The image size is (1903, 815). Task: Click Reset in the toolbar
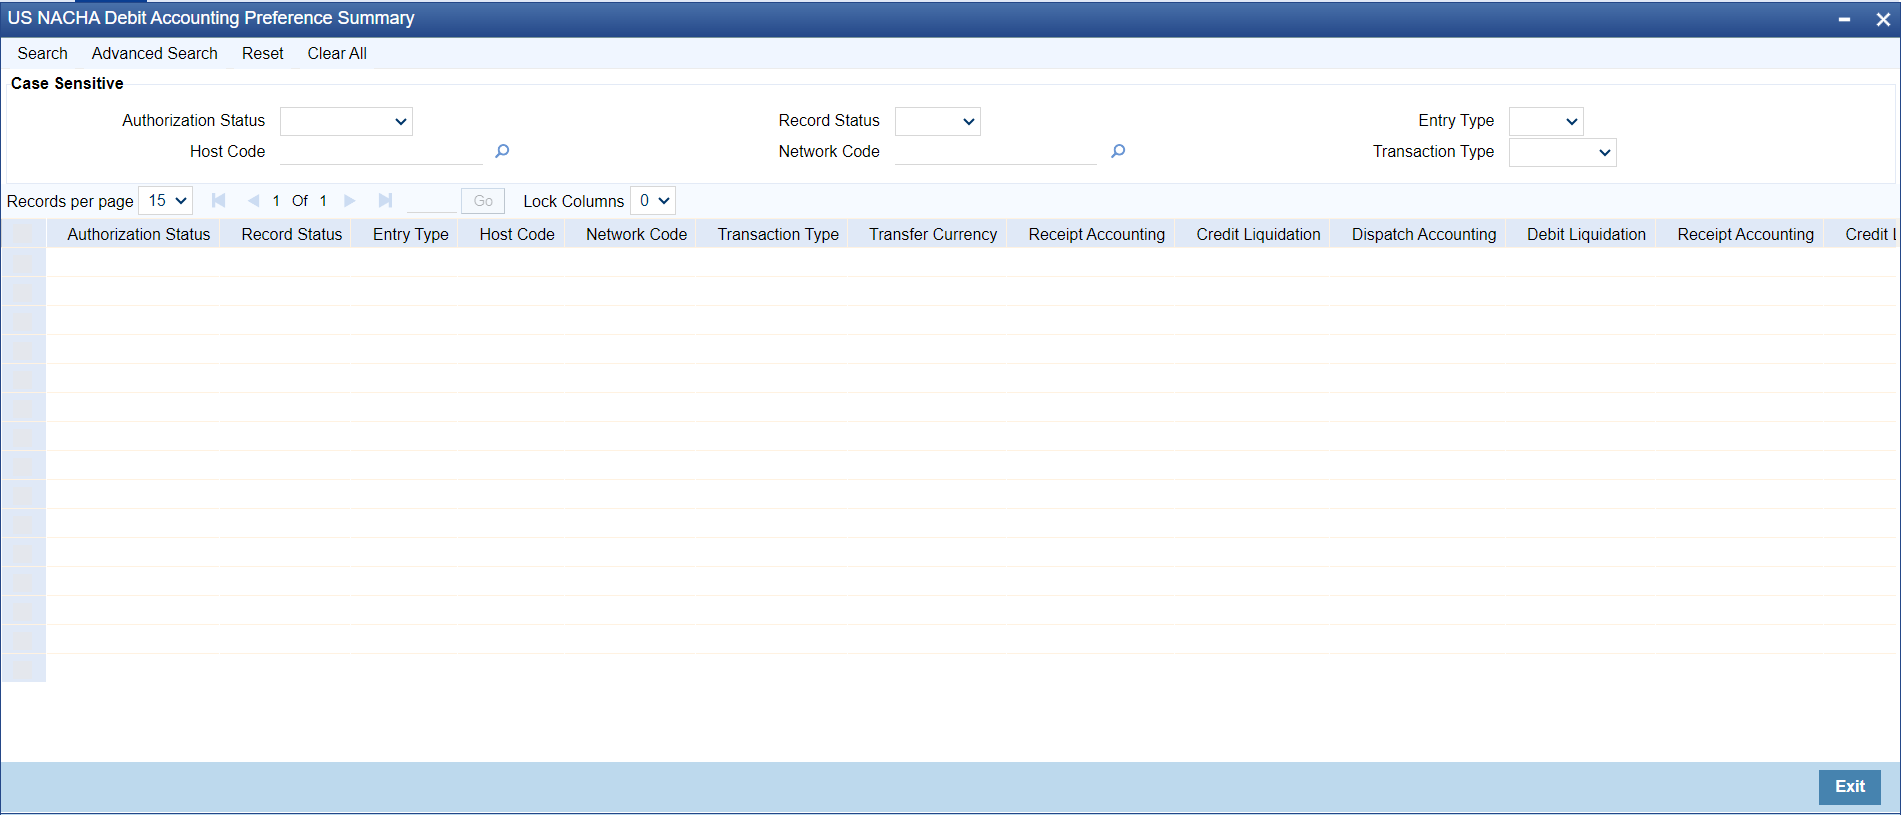263,54
